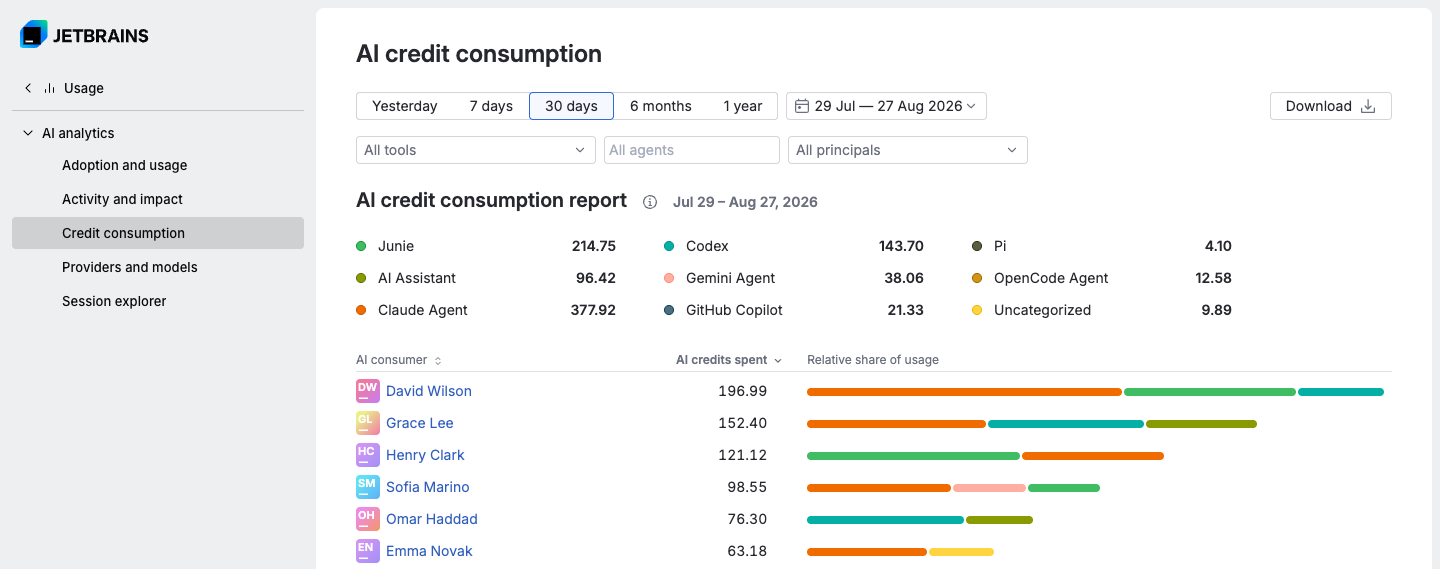Select the Yesterday time range
Viewport: 1440px width, 569px height.
click(405, 106)
